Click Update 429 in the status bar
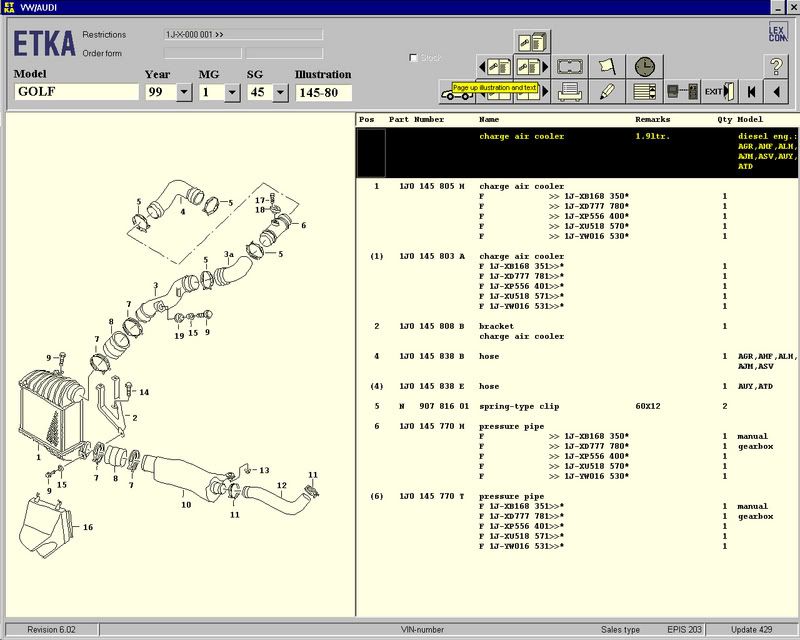Viewport: 800px width, 640px height. (x=752, y=630)
